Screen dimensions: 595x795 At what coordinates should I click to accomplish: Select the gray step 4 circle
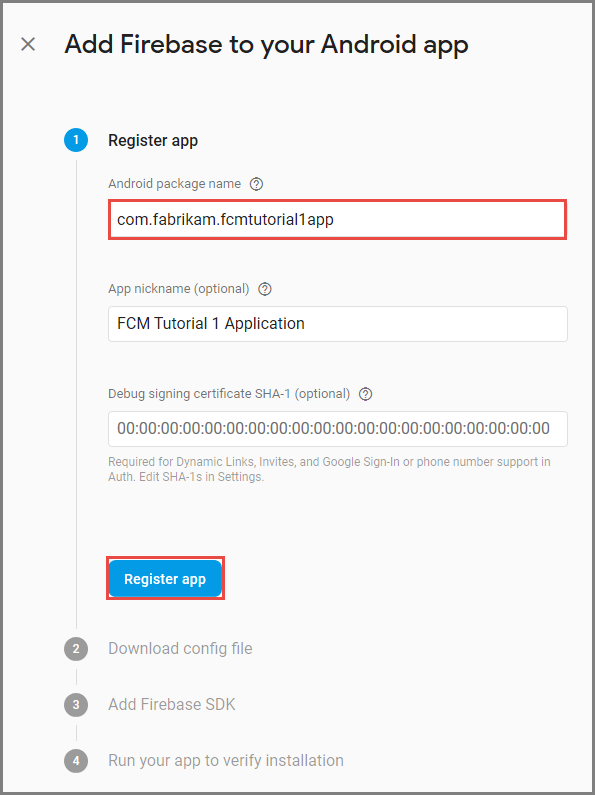pos(76,761)
